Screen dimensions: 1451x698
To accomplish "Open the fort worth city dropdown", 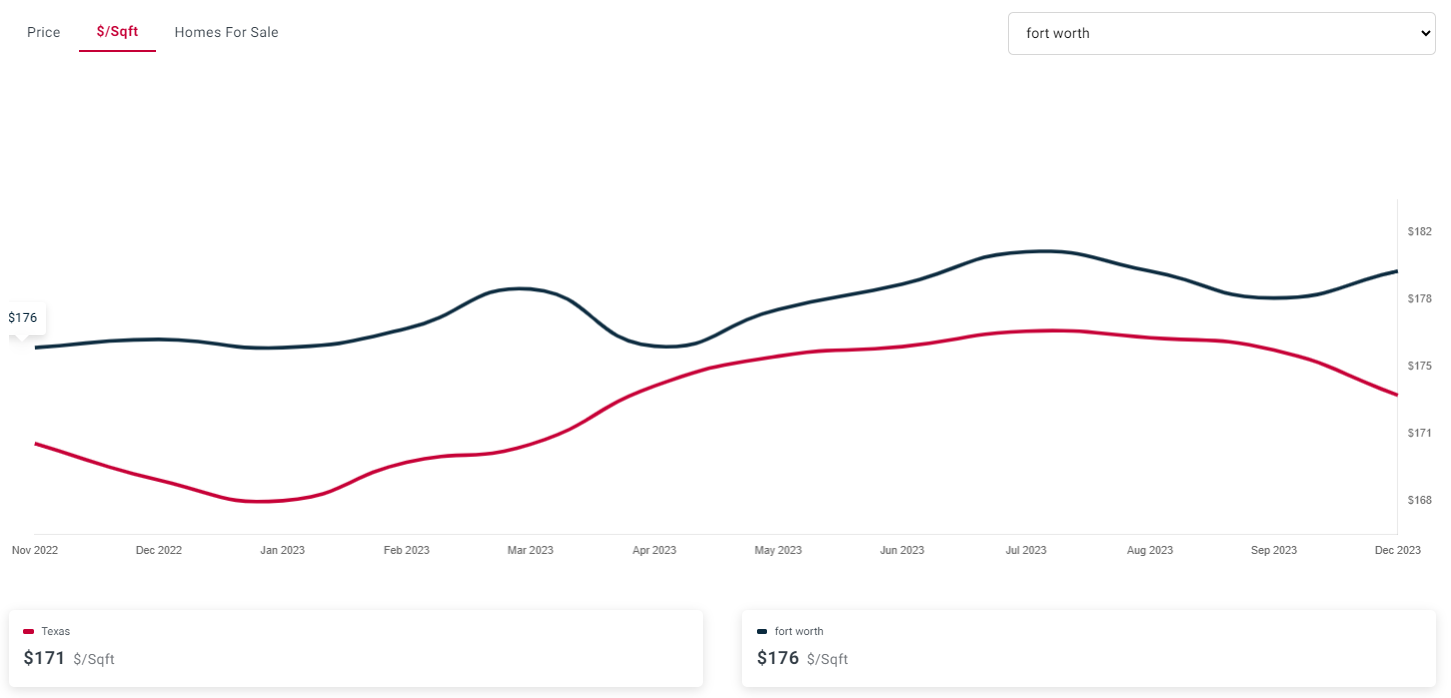I will point(1221,33).
